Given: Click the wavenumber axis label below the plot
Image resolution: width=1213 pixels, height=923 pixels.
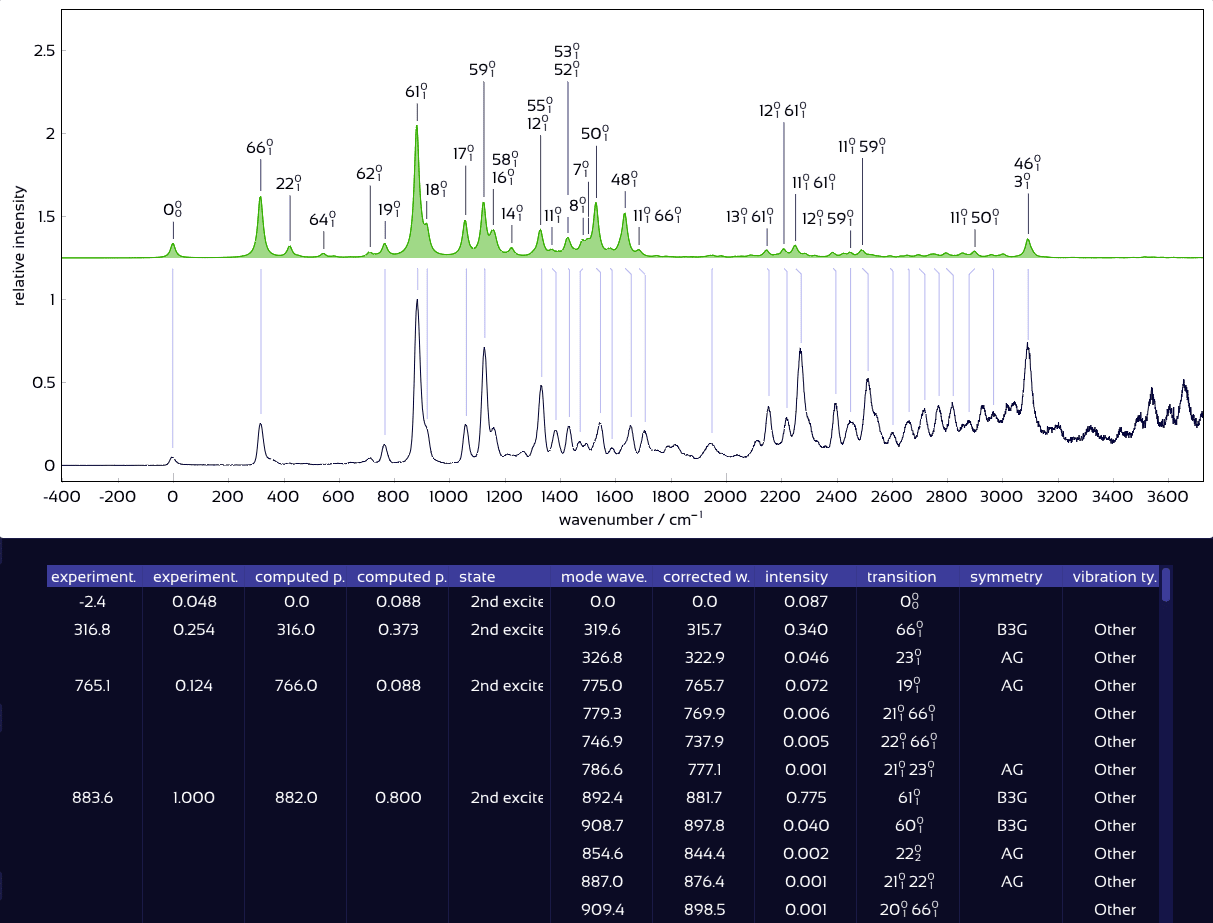Looking at the screenshot, I should tap(631, 520).
